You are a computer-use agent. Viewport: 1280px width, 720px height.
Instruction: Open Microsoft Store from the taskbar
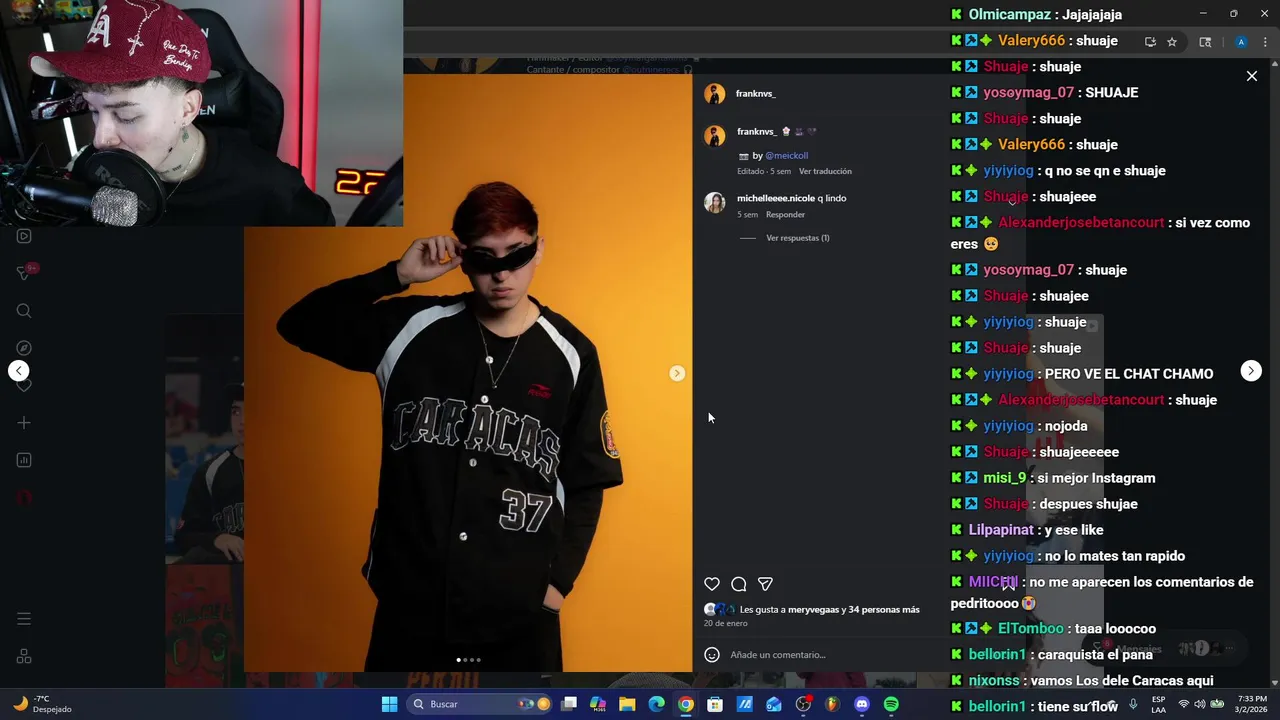(x=715, y=704)
